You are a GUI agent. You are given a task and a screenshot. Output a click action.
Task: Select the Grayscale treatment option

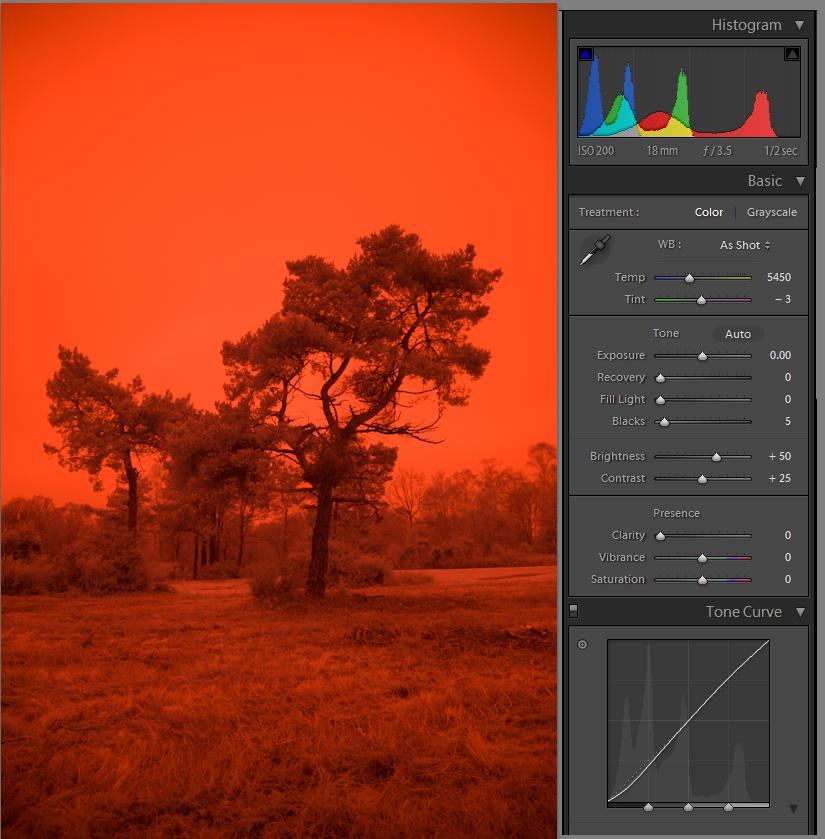point(771,212)
